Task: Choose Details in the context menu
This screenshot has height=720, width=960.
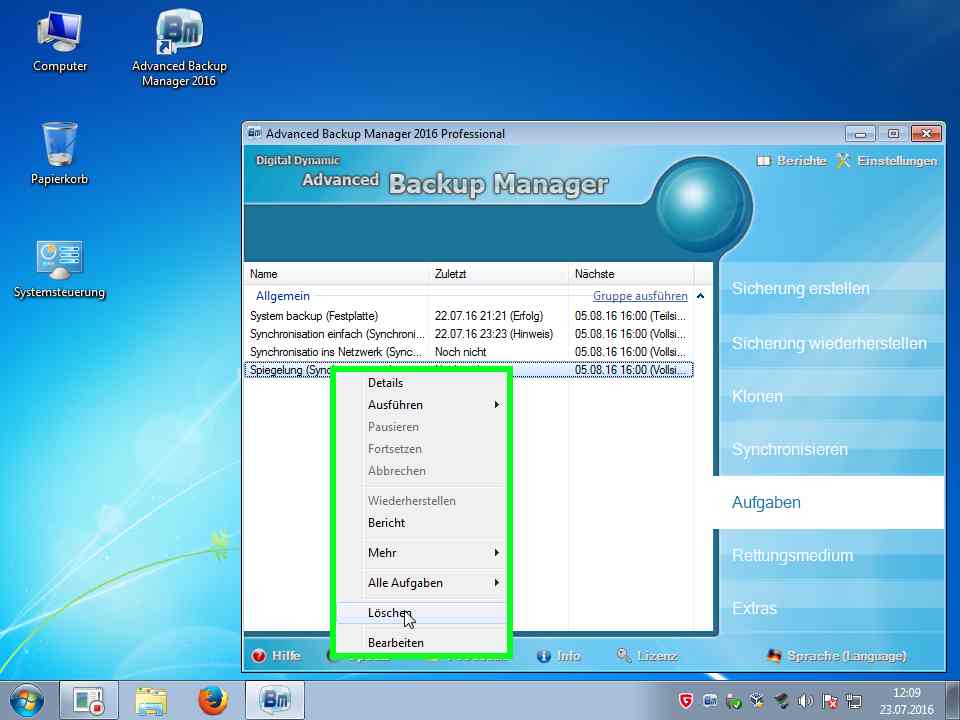Action: tap(421, 383)
